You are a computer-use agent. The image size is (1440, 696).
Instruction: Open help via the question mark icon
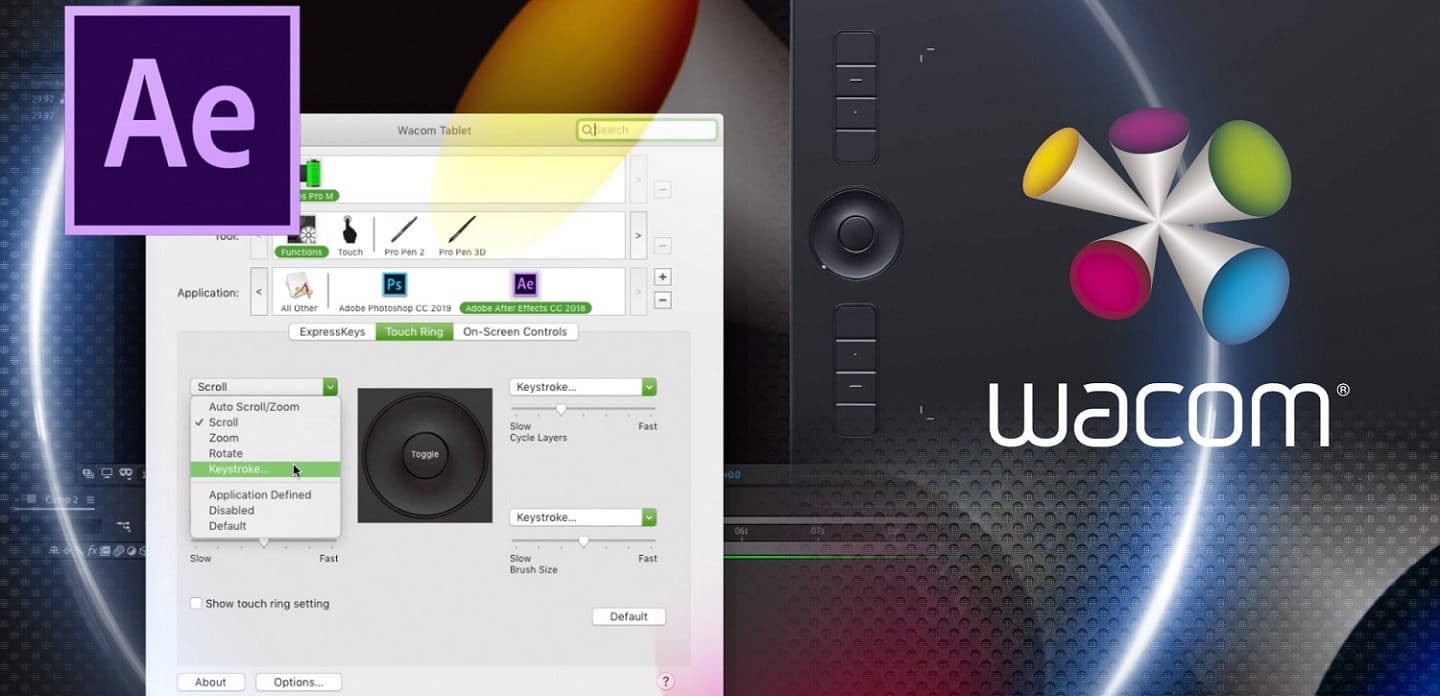(665, 681)
